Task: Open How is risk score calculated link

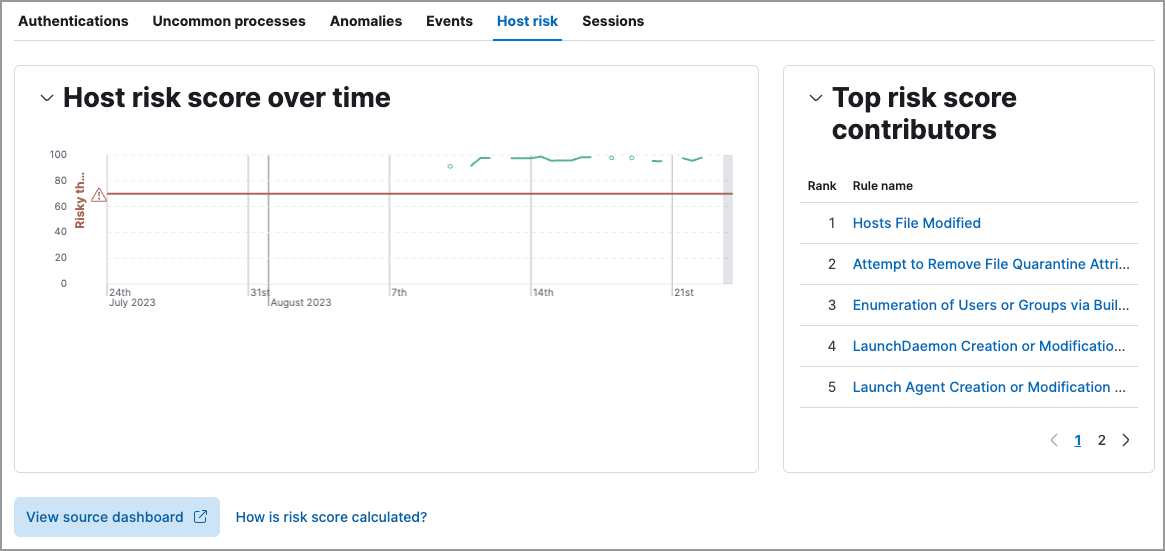Action: point(331,517)
